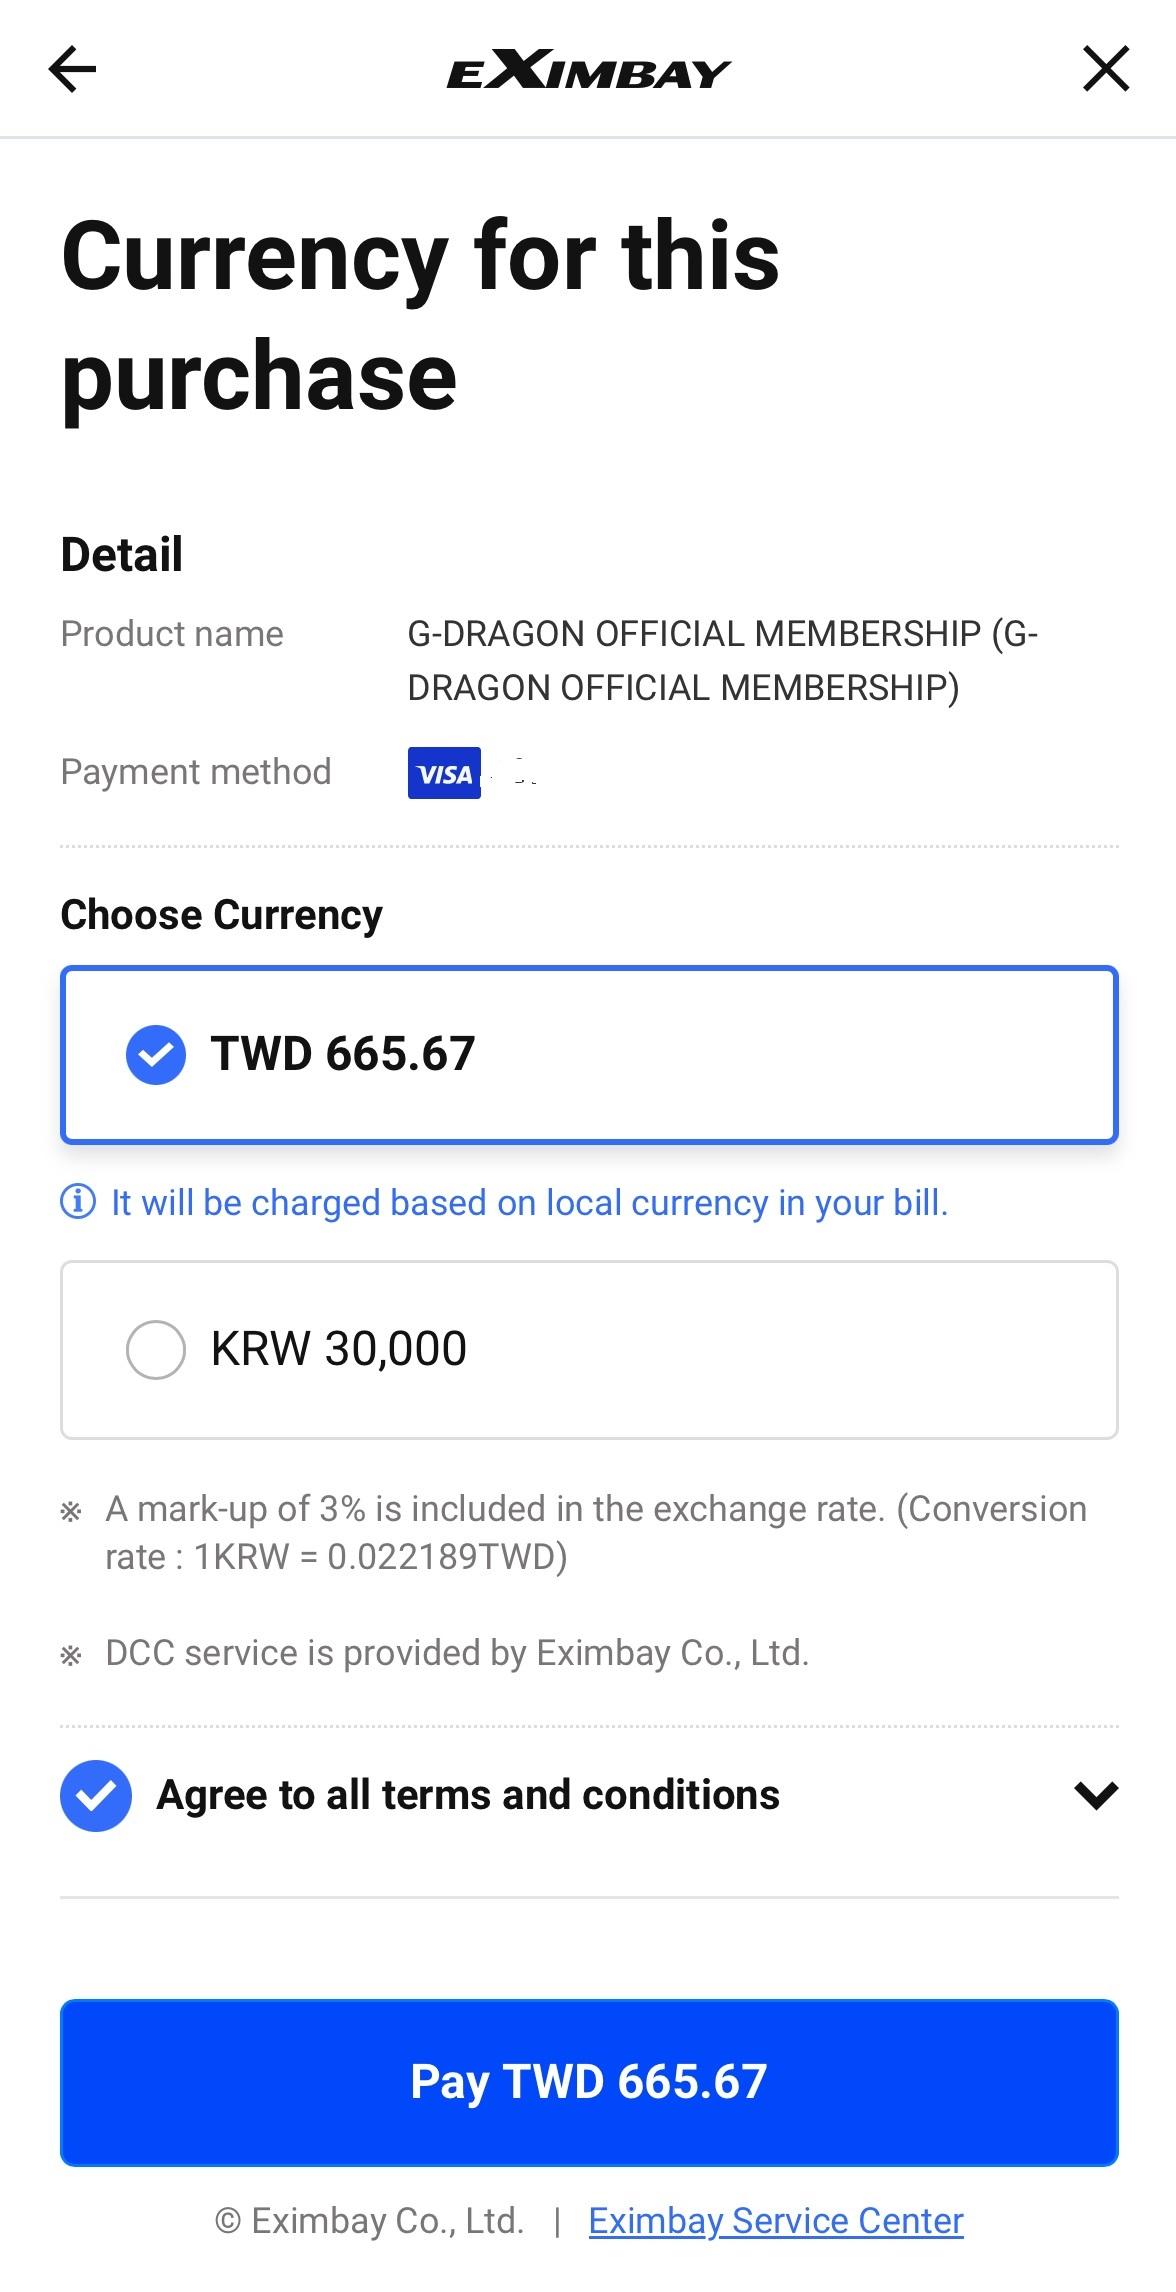Close the Eximbay payment page
The height and width of the screenshot is (2292, 1176).
1106,69
